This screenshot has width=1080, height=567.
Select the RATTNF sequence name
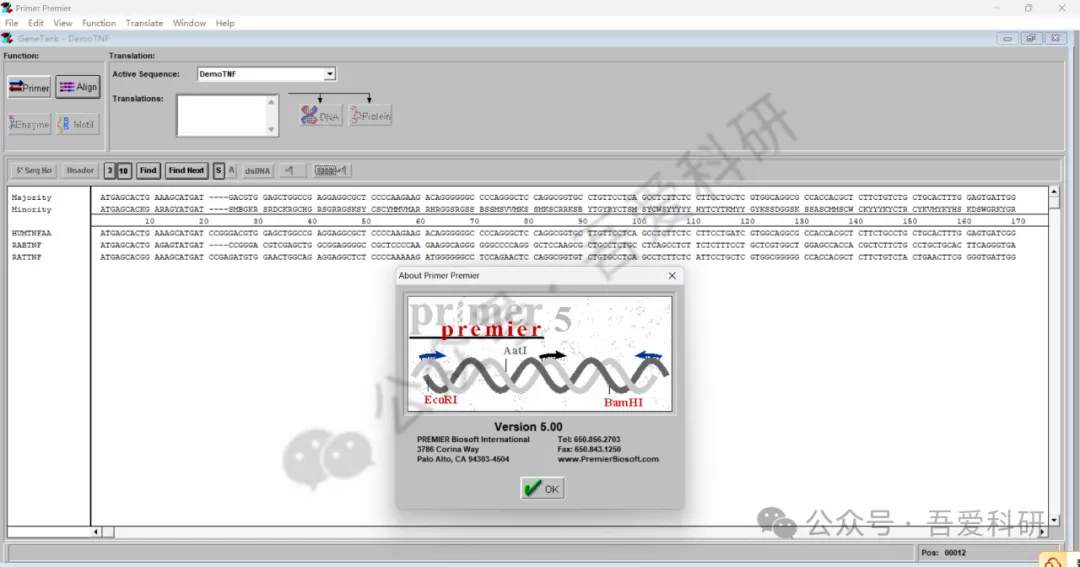26,257
